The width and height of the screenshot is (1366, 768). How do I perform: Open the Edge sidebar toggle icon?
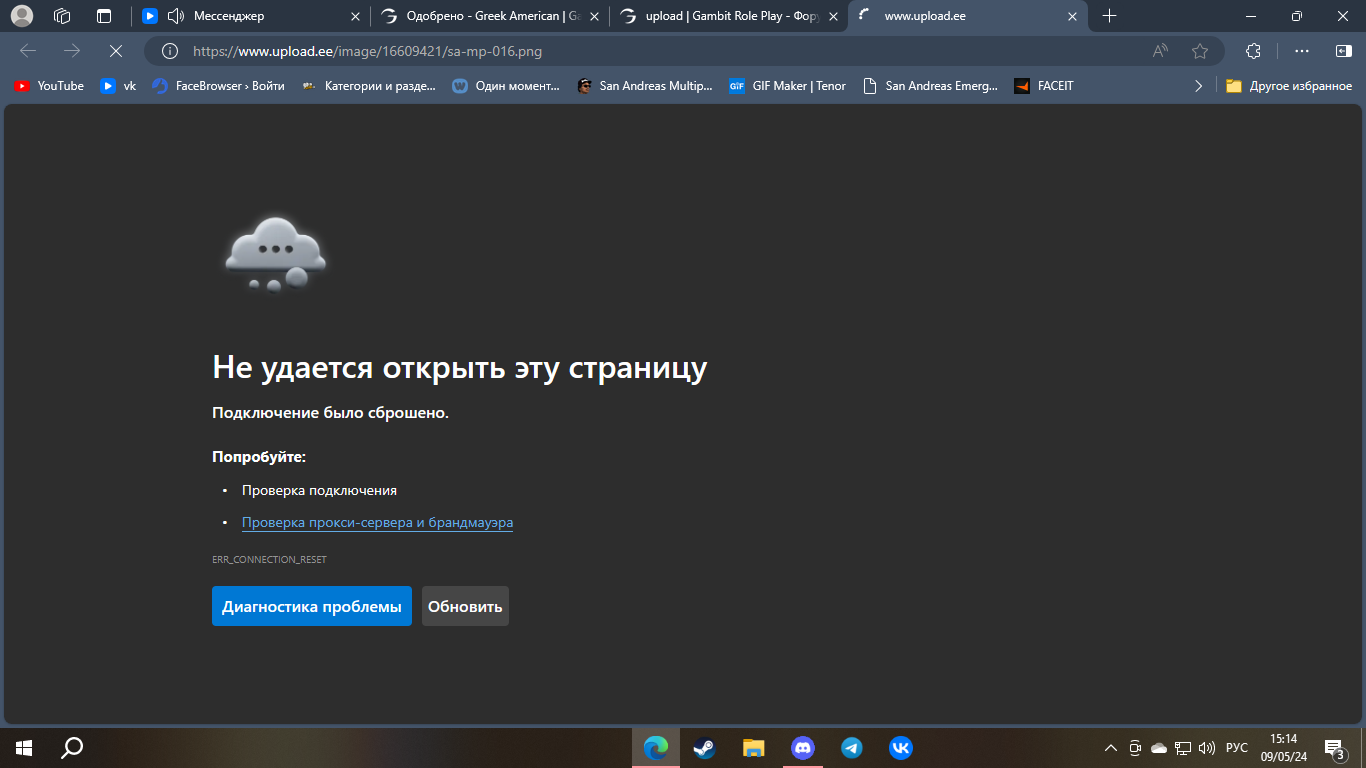click(x=1343, y=51)
